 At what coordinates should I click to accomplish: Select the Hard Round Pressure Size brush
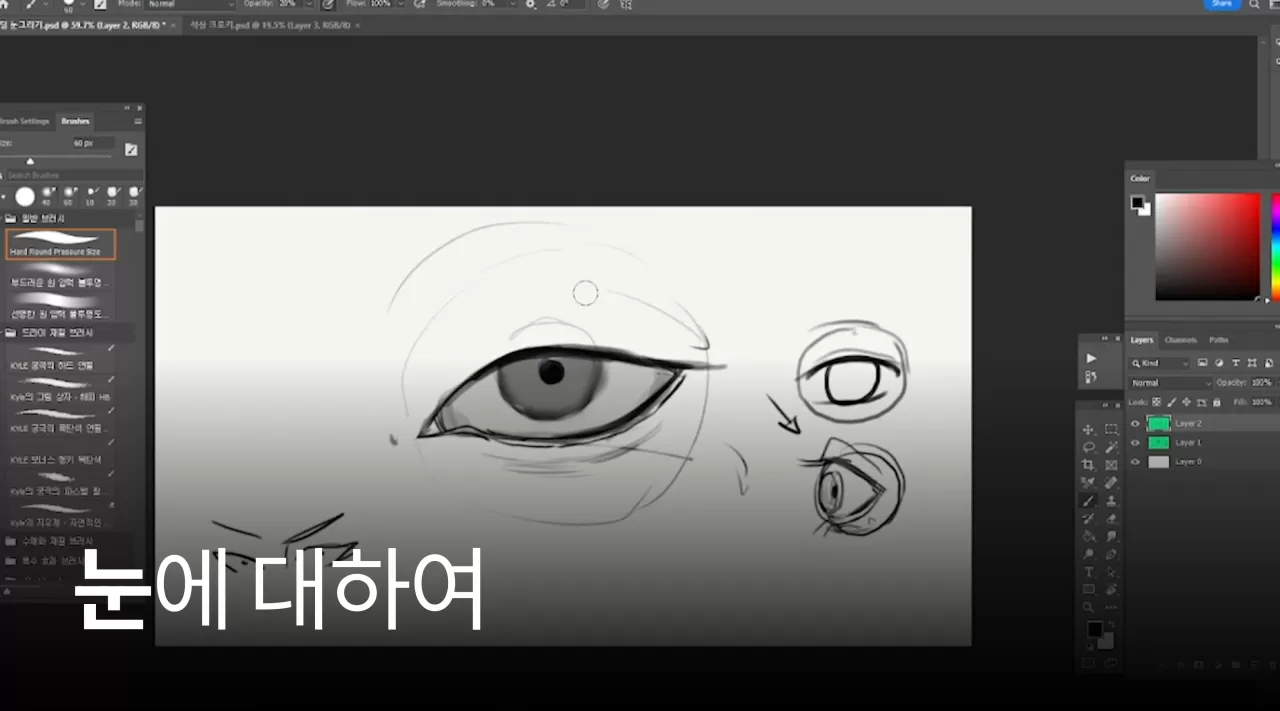(x=60, y=244)
